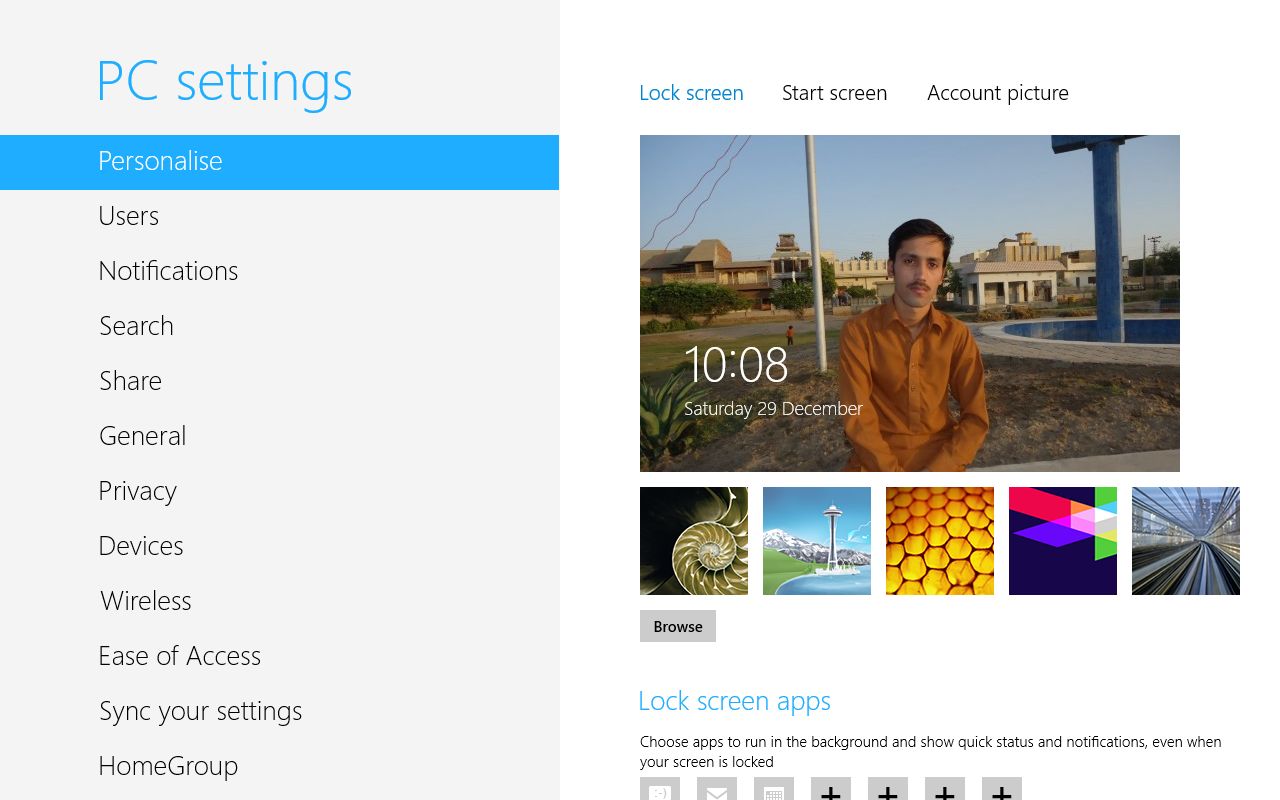Add an app in the first plus slot

pyautogui.click(x=831, y=790)
